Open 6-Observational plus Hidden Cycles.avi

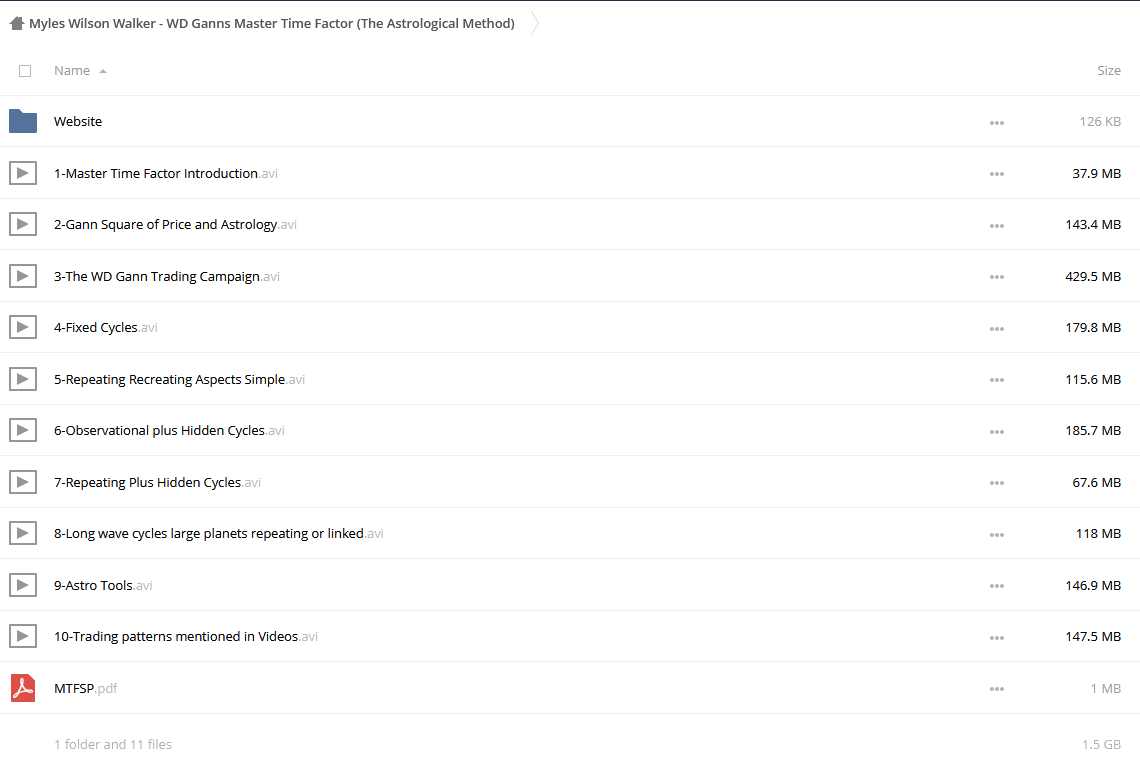169,431
